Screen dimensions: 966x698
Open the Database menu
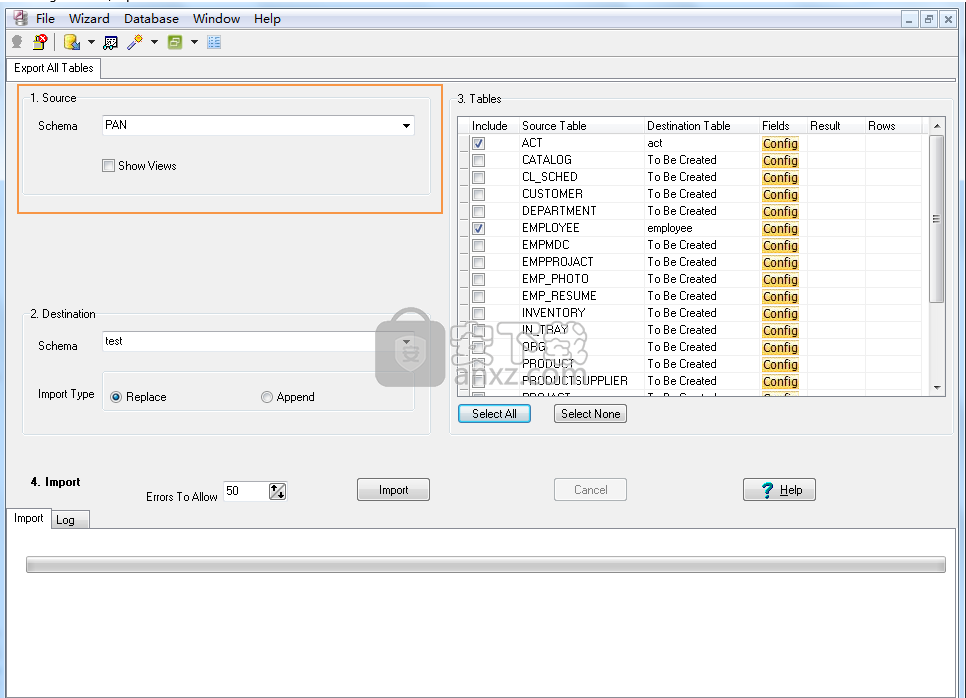pos(151,18)
